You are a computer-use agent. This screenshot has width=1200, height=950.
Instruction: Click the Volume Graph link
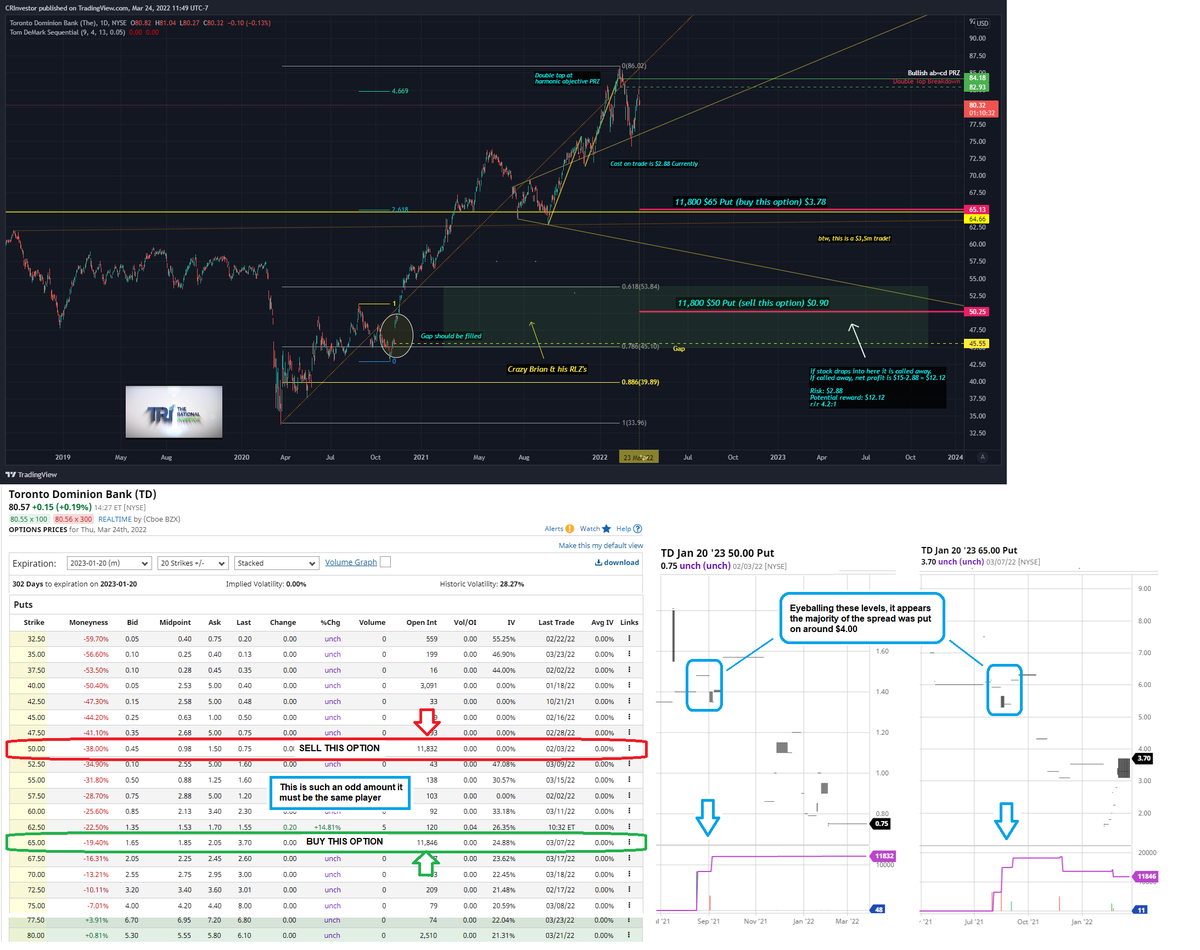click(x=351, y=562)
